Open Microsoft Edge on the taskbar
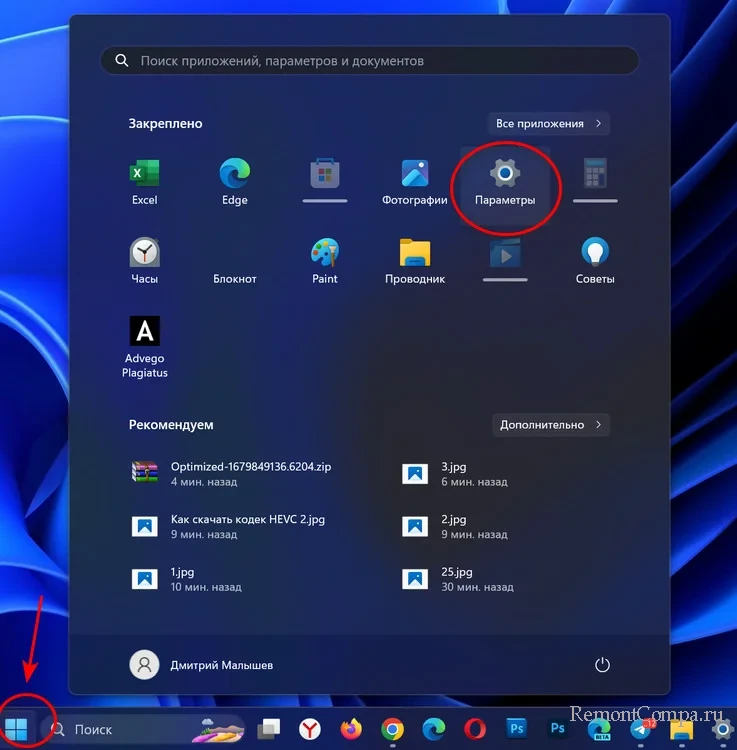 tap(434, 729)
